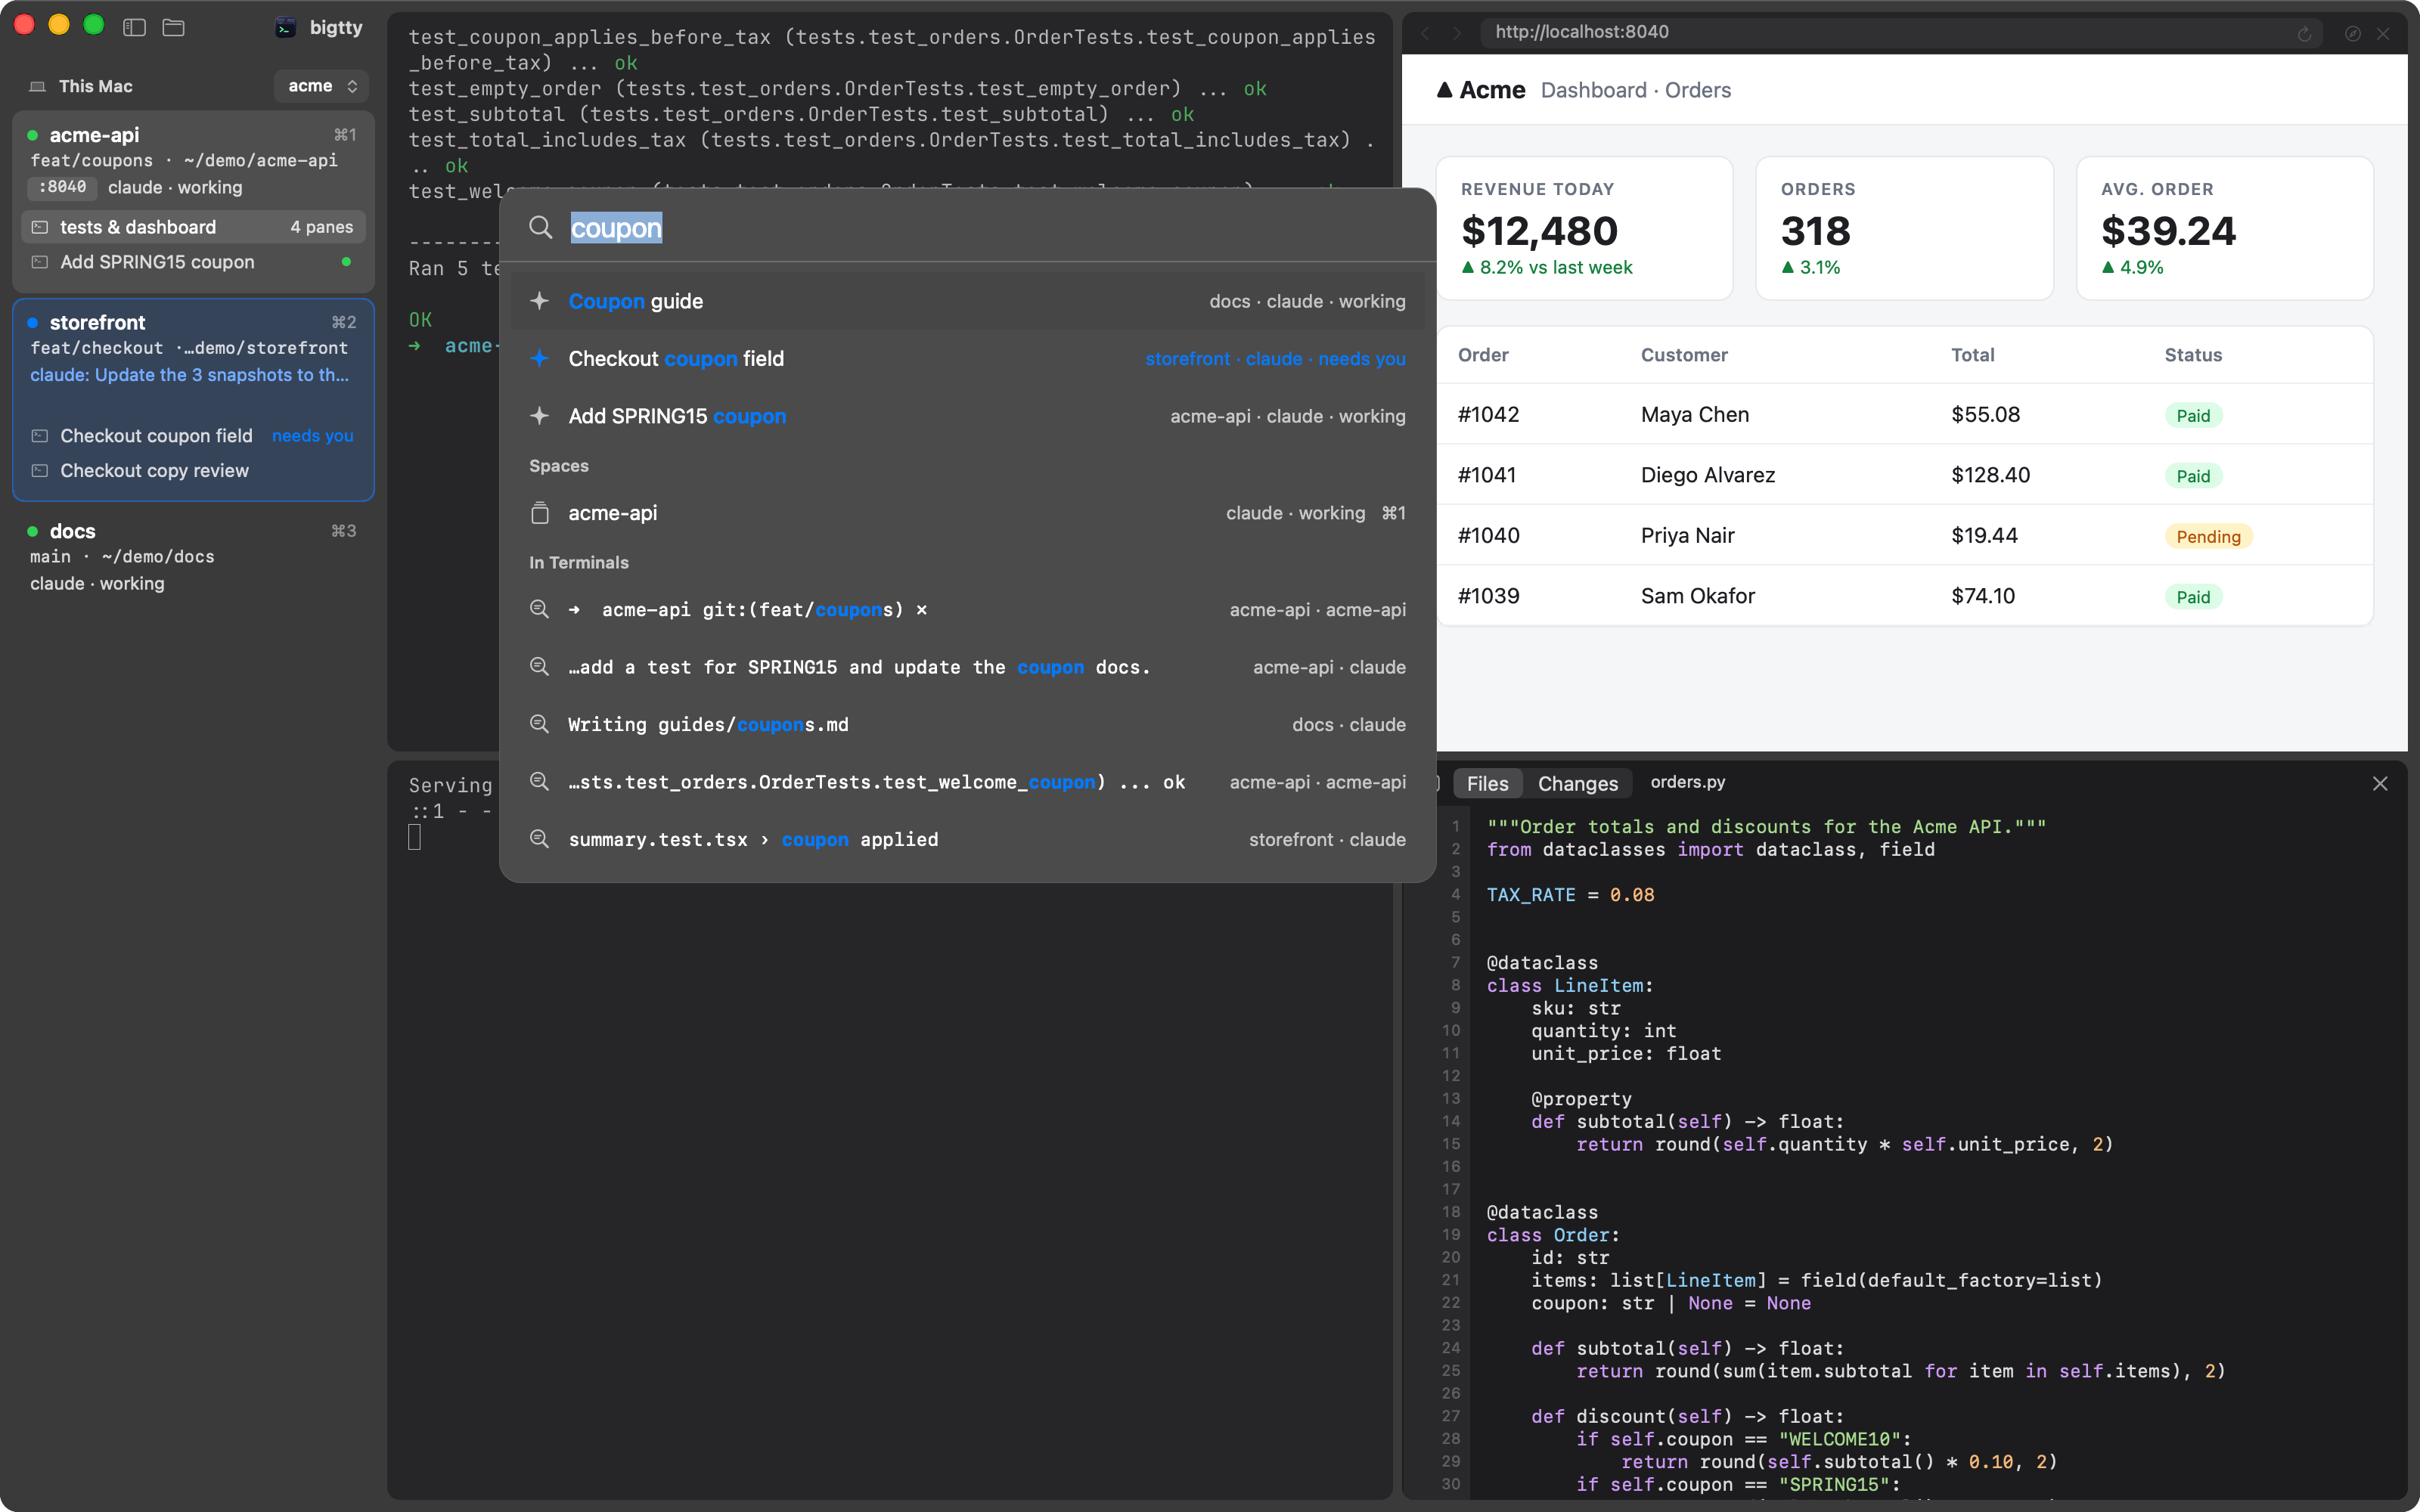Select summary.test.tsx coupon applied result
This screenshot has height=1512, width=2420.
coord(967,840)
